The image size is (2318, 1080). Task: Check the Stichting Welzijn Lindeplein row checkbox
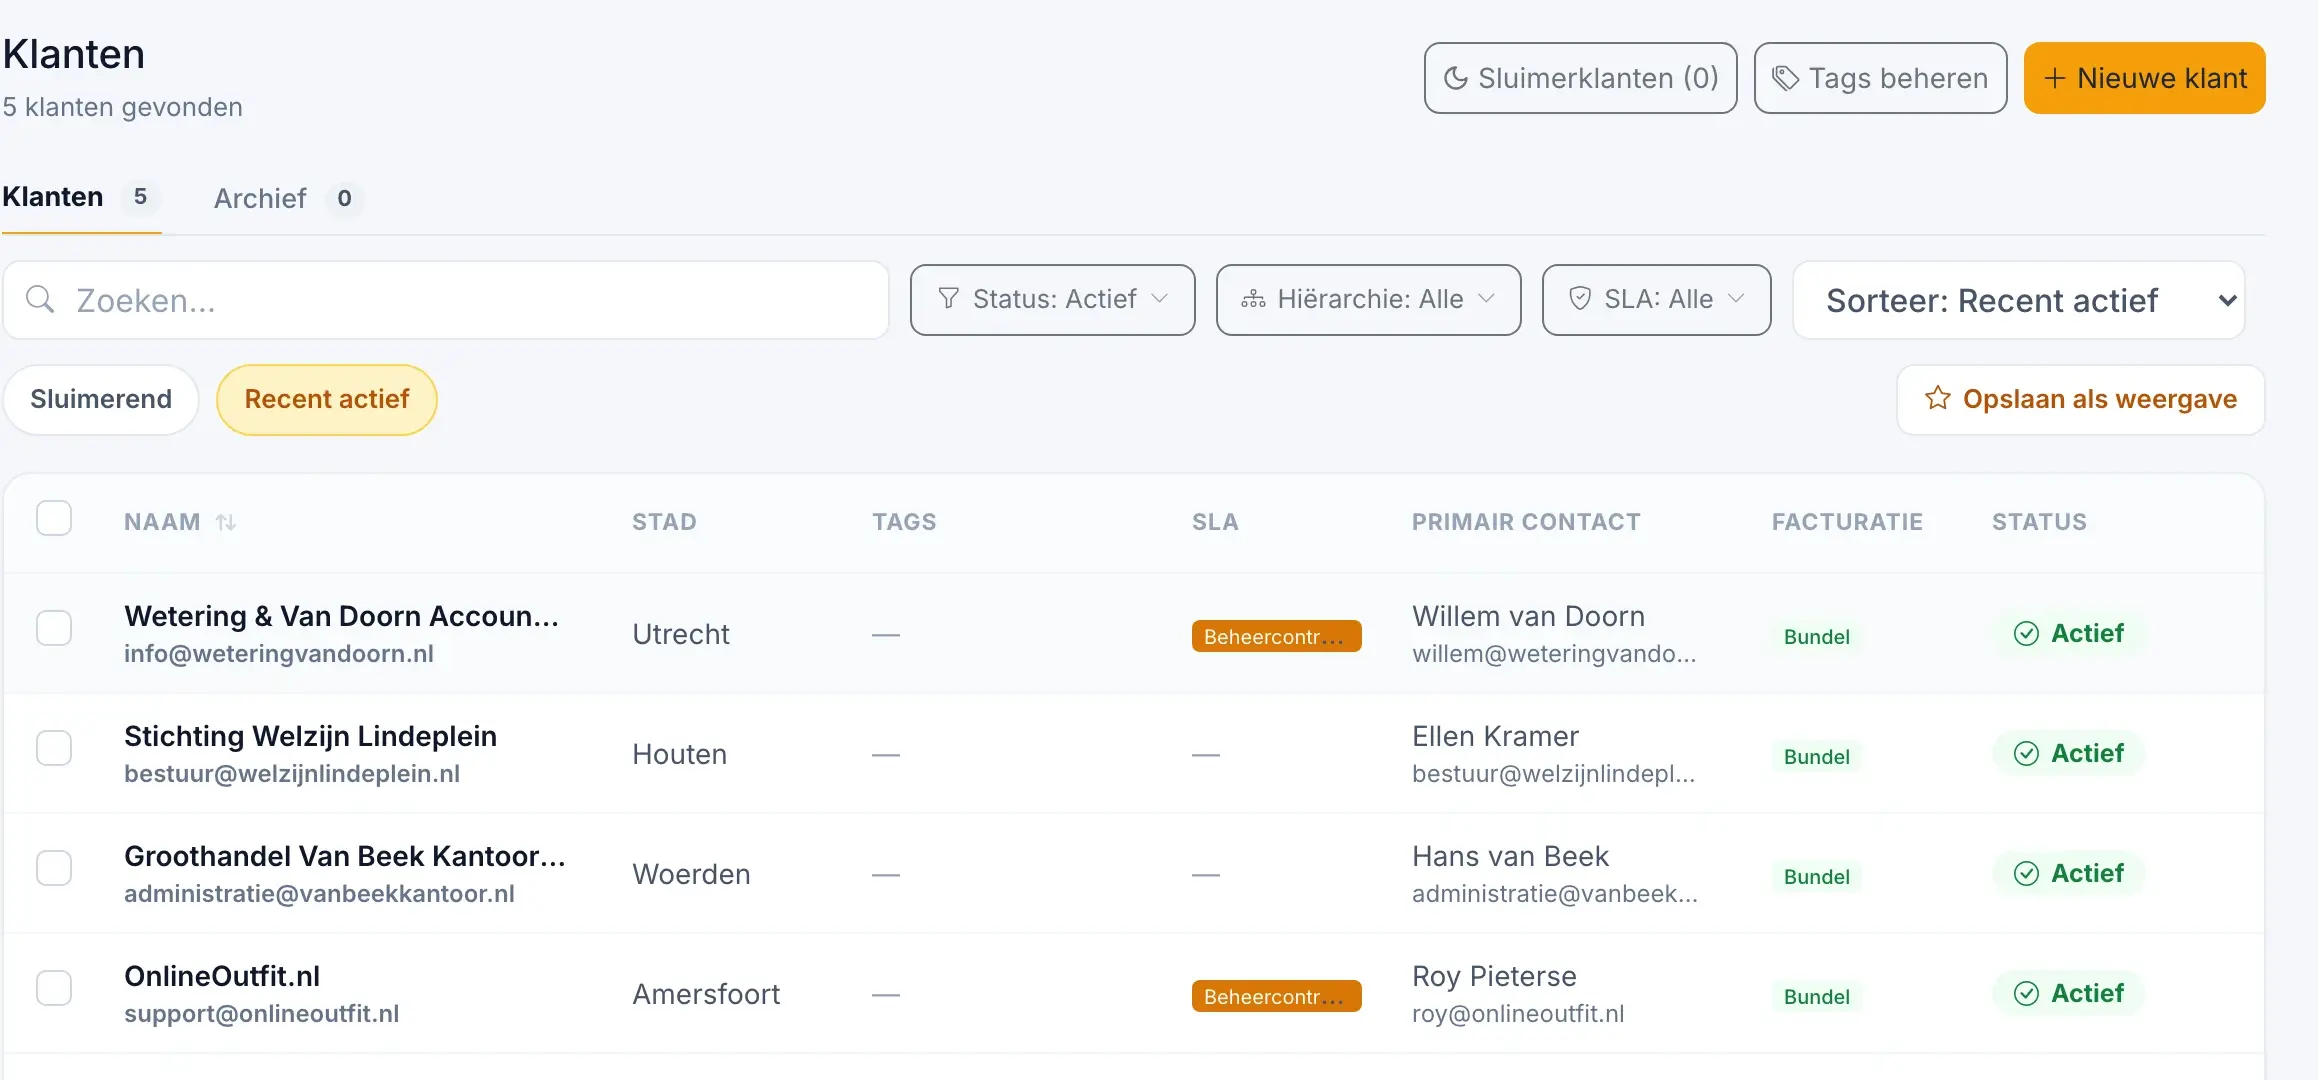pos(54,748)
